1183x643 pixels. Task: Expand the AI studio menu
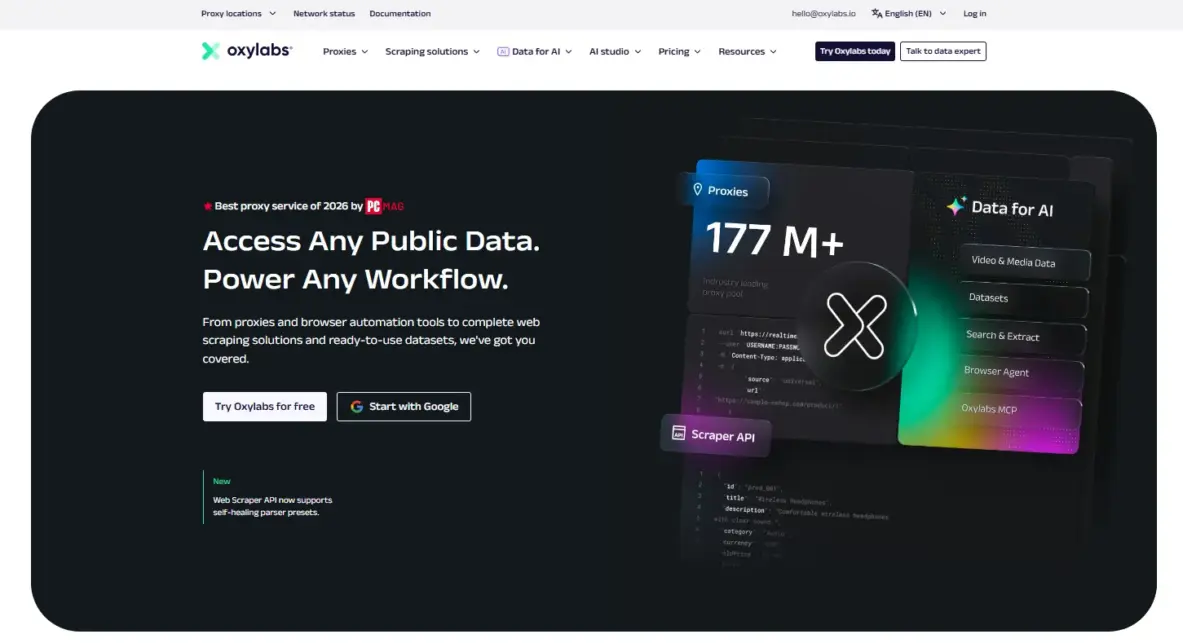615,51
